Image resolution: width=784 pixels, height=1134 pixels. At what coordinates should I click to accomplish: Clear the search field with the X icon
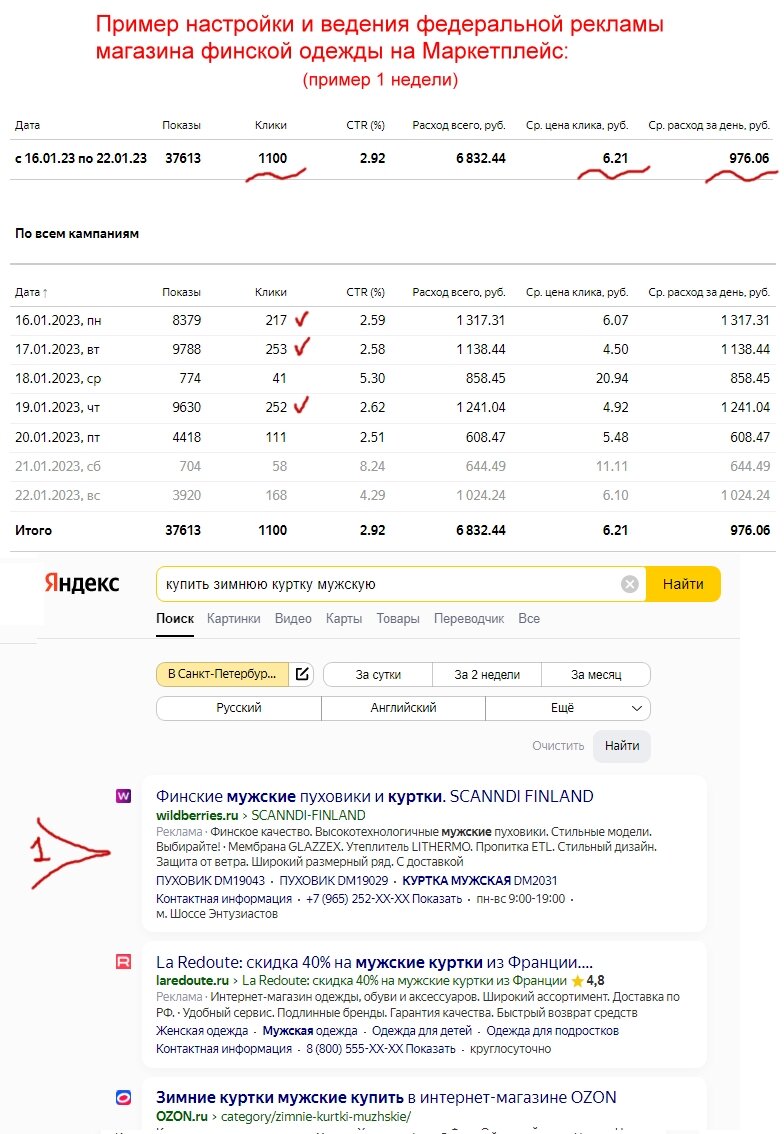point(629,584)
